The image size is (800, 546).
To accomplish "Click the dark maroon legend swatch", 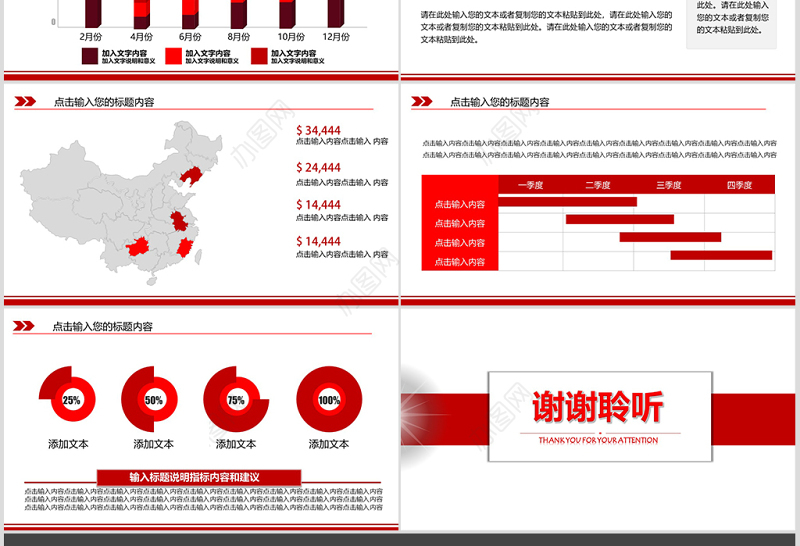I will pyautogui.click(x=90, y=56).
